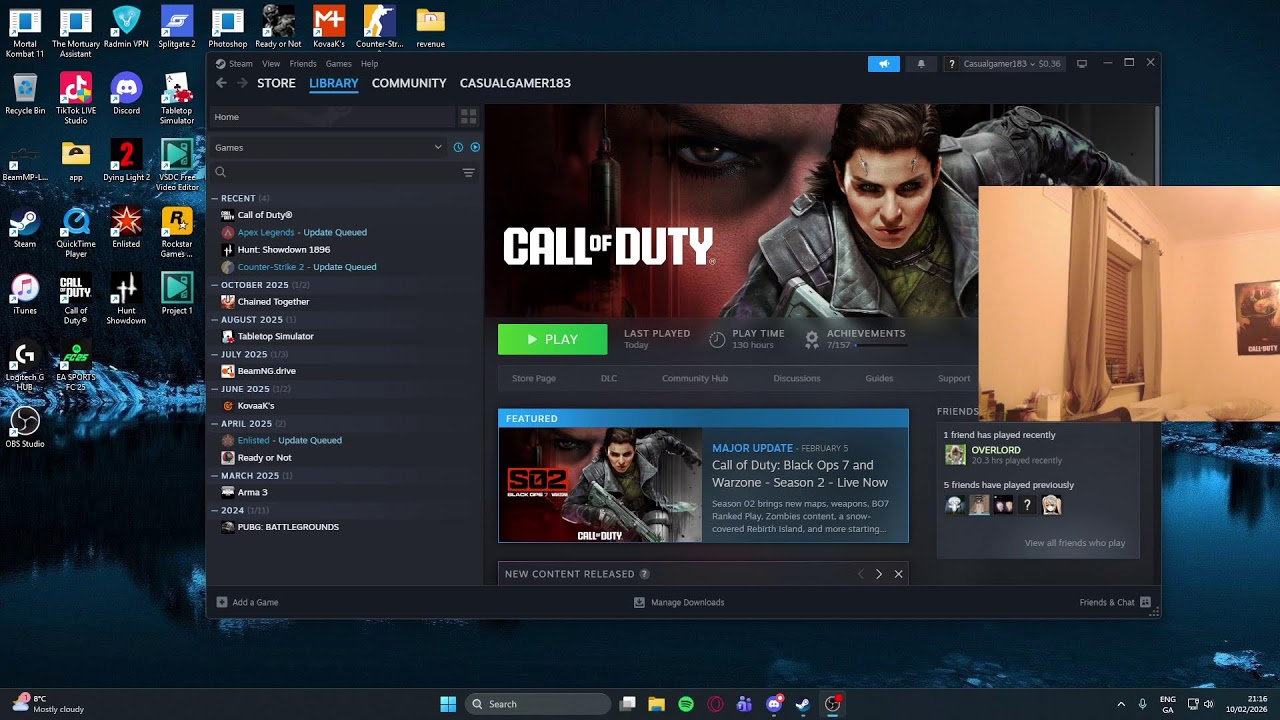Image resolution: width=1280 pixels, height=720 pixels.
Task: Open the Photoshop desktop shortcut
Action: 228,28
